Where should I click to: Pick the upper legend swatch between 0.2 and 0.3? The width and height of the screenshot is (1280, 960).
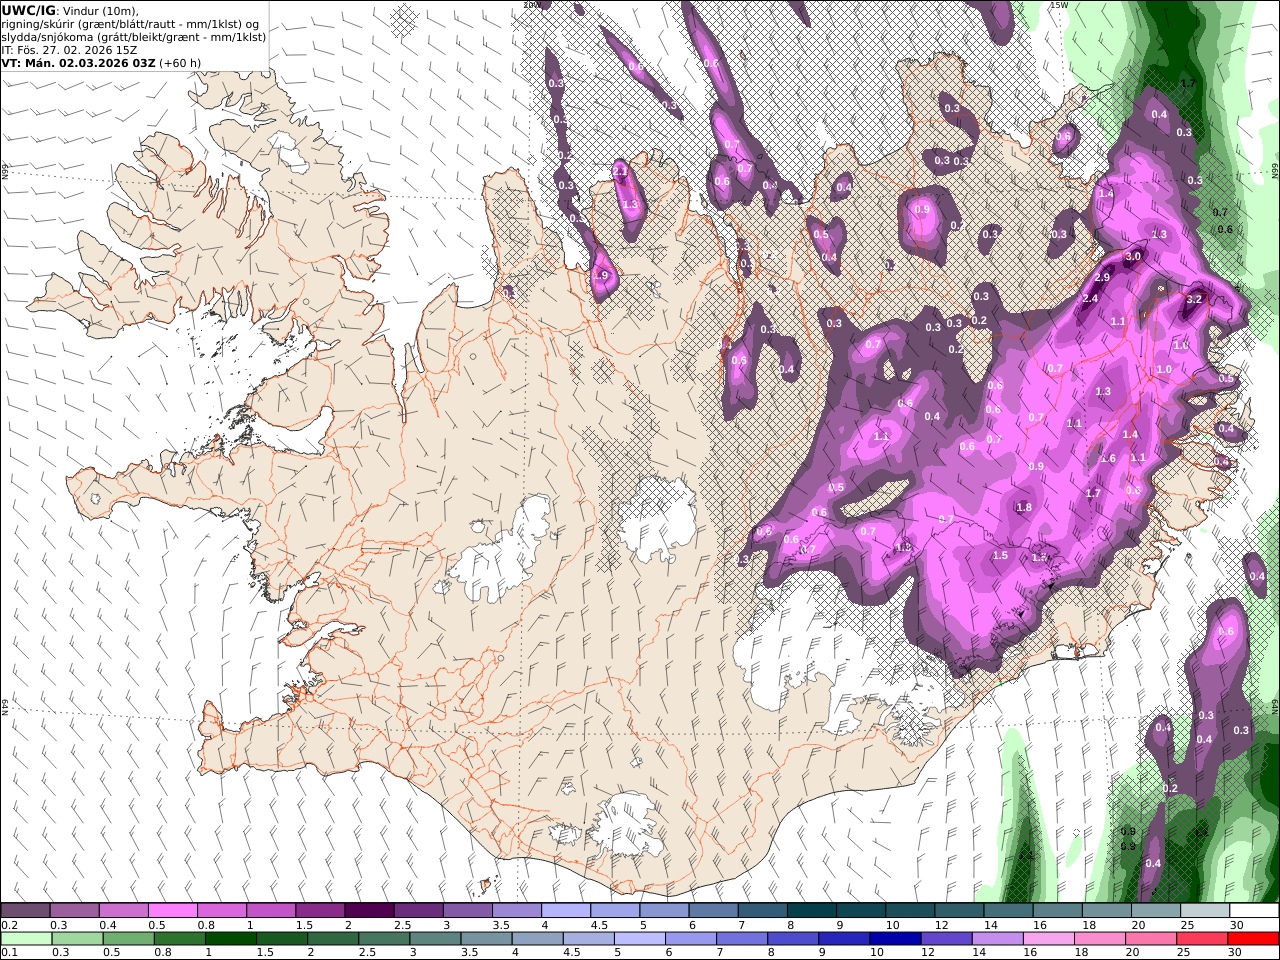[25, 910]
